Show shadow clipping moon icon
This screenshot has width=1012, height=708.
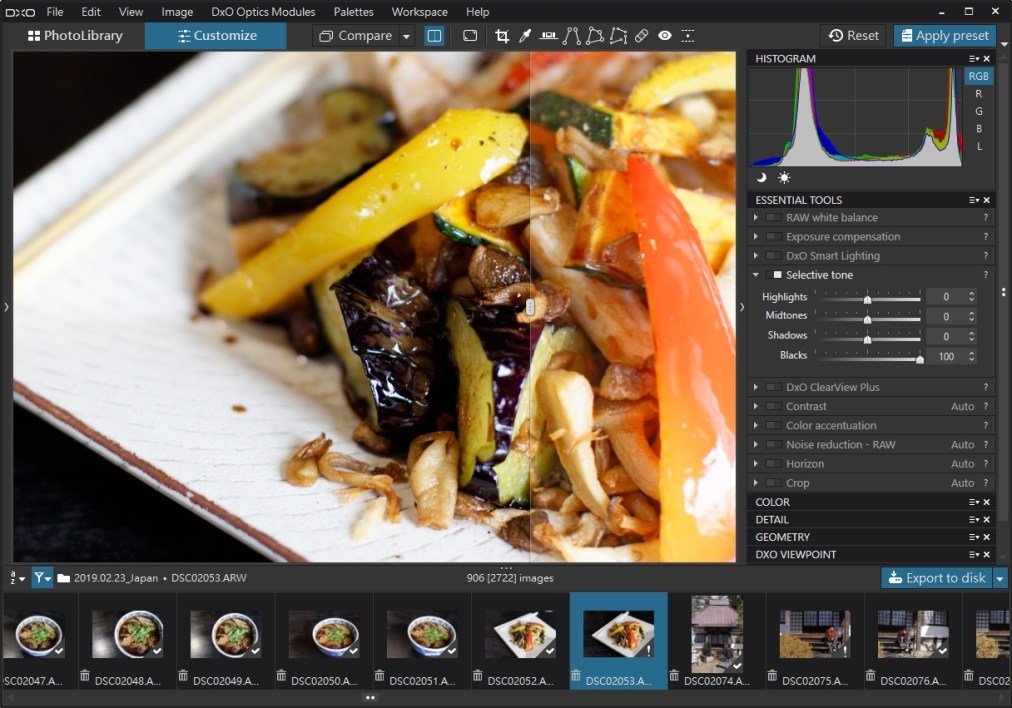(x=762, y=177)
